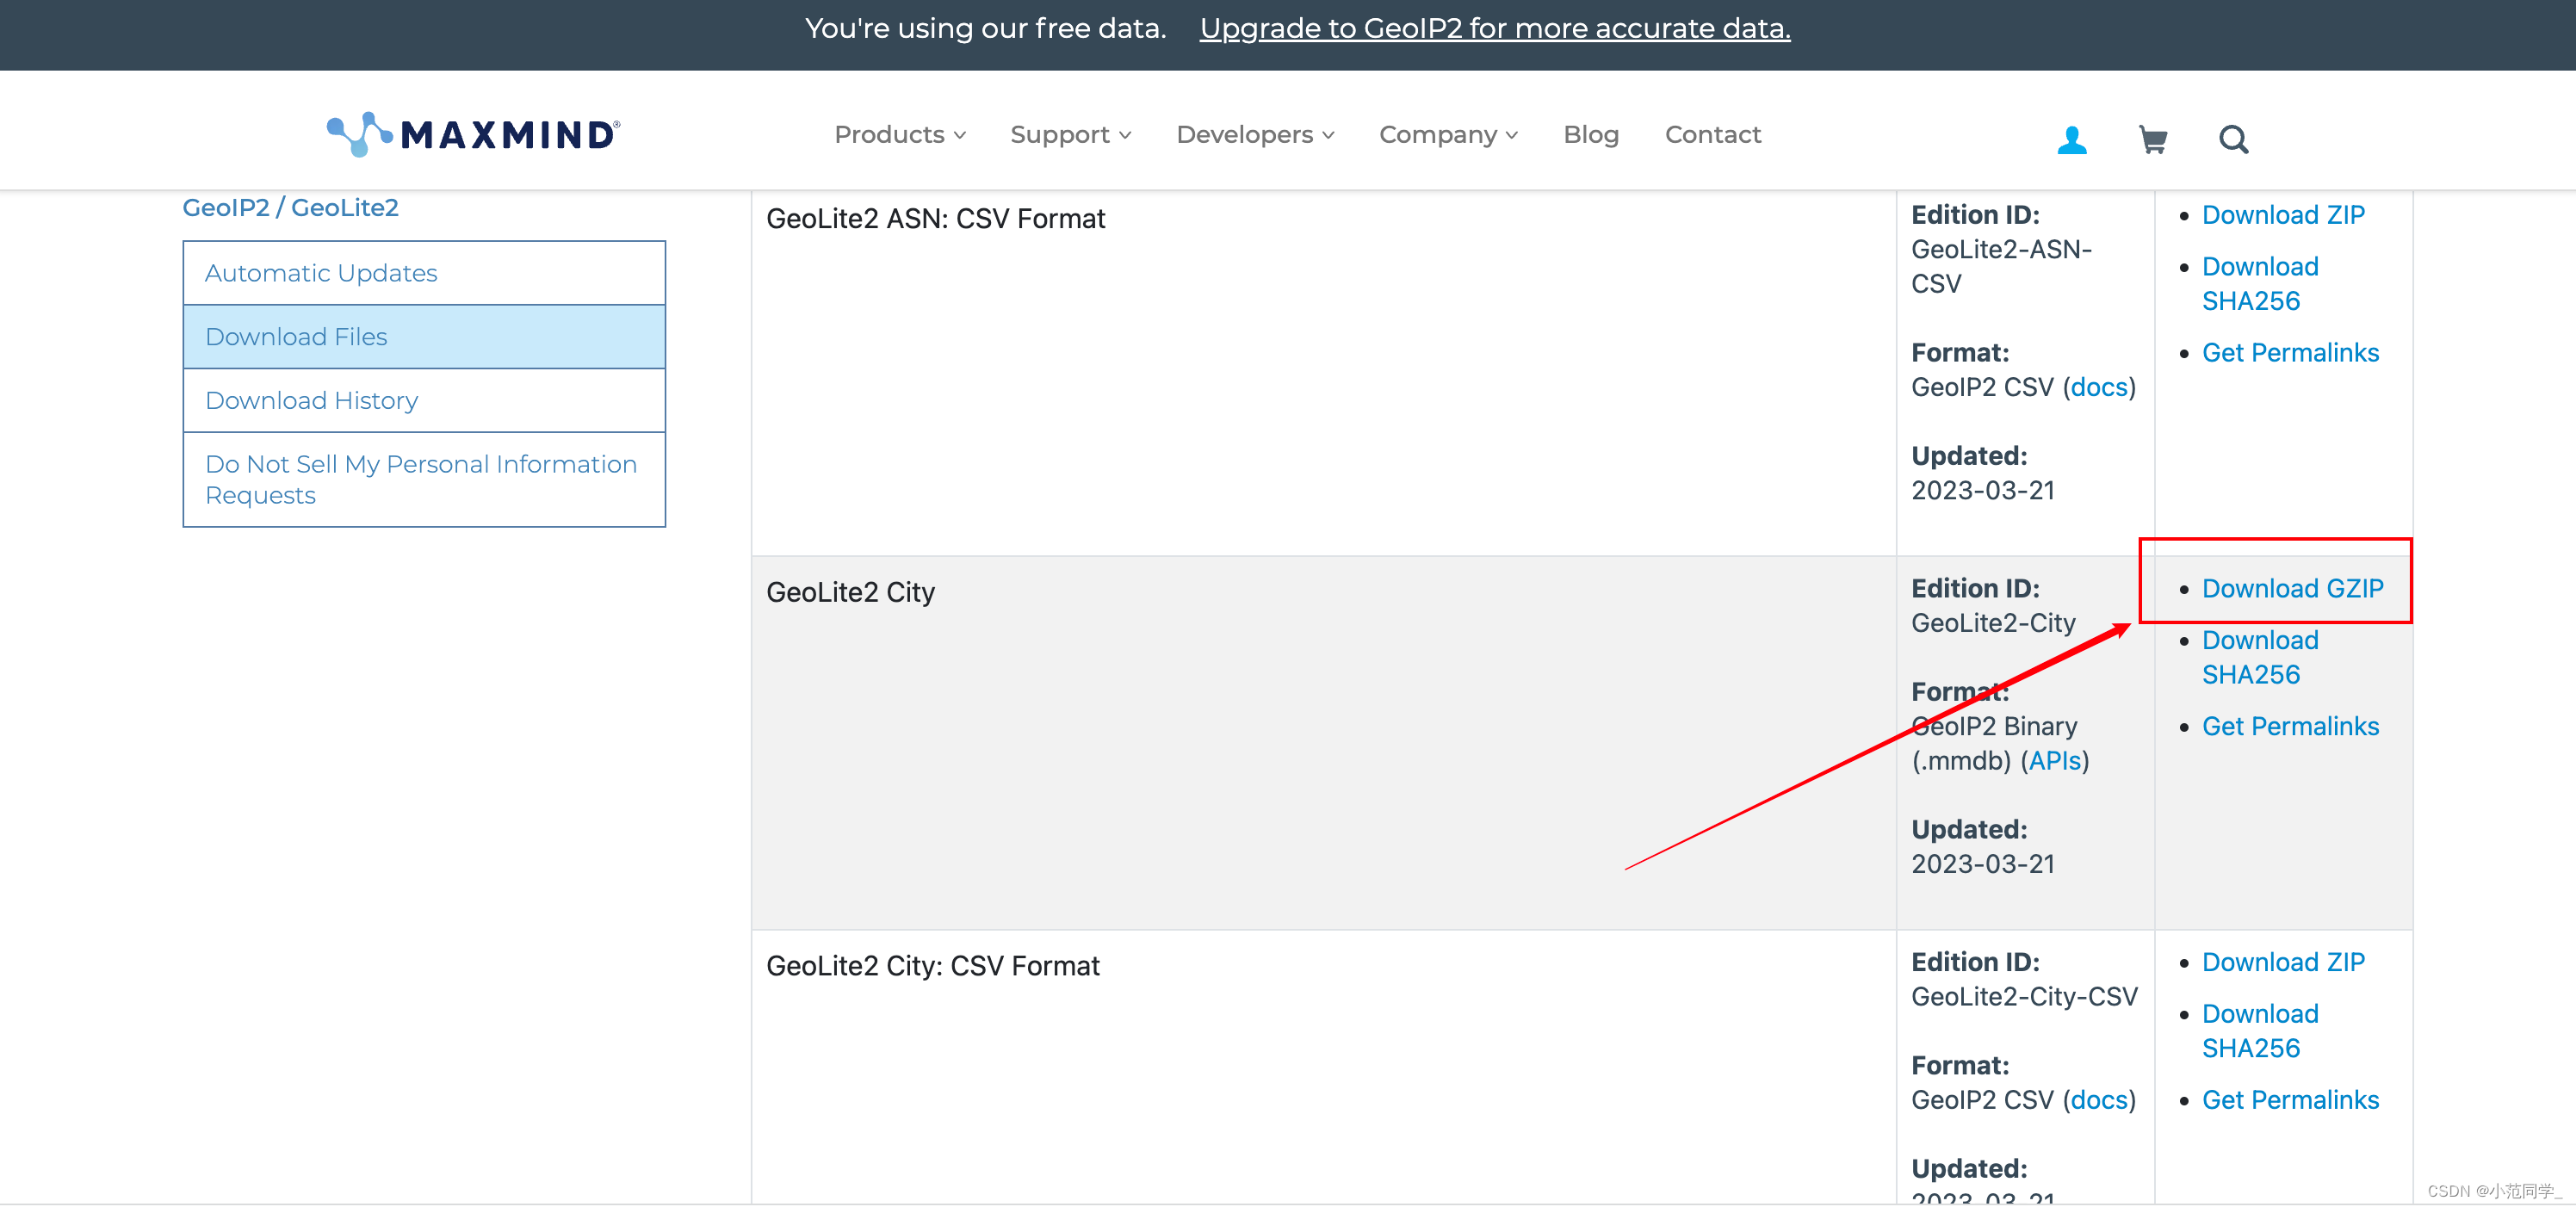Expand the Support dropdown menu
This screenshot has height=1207, width=2576.
pos(1070,134)
